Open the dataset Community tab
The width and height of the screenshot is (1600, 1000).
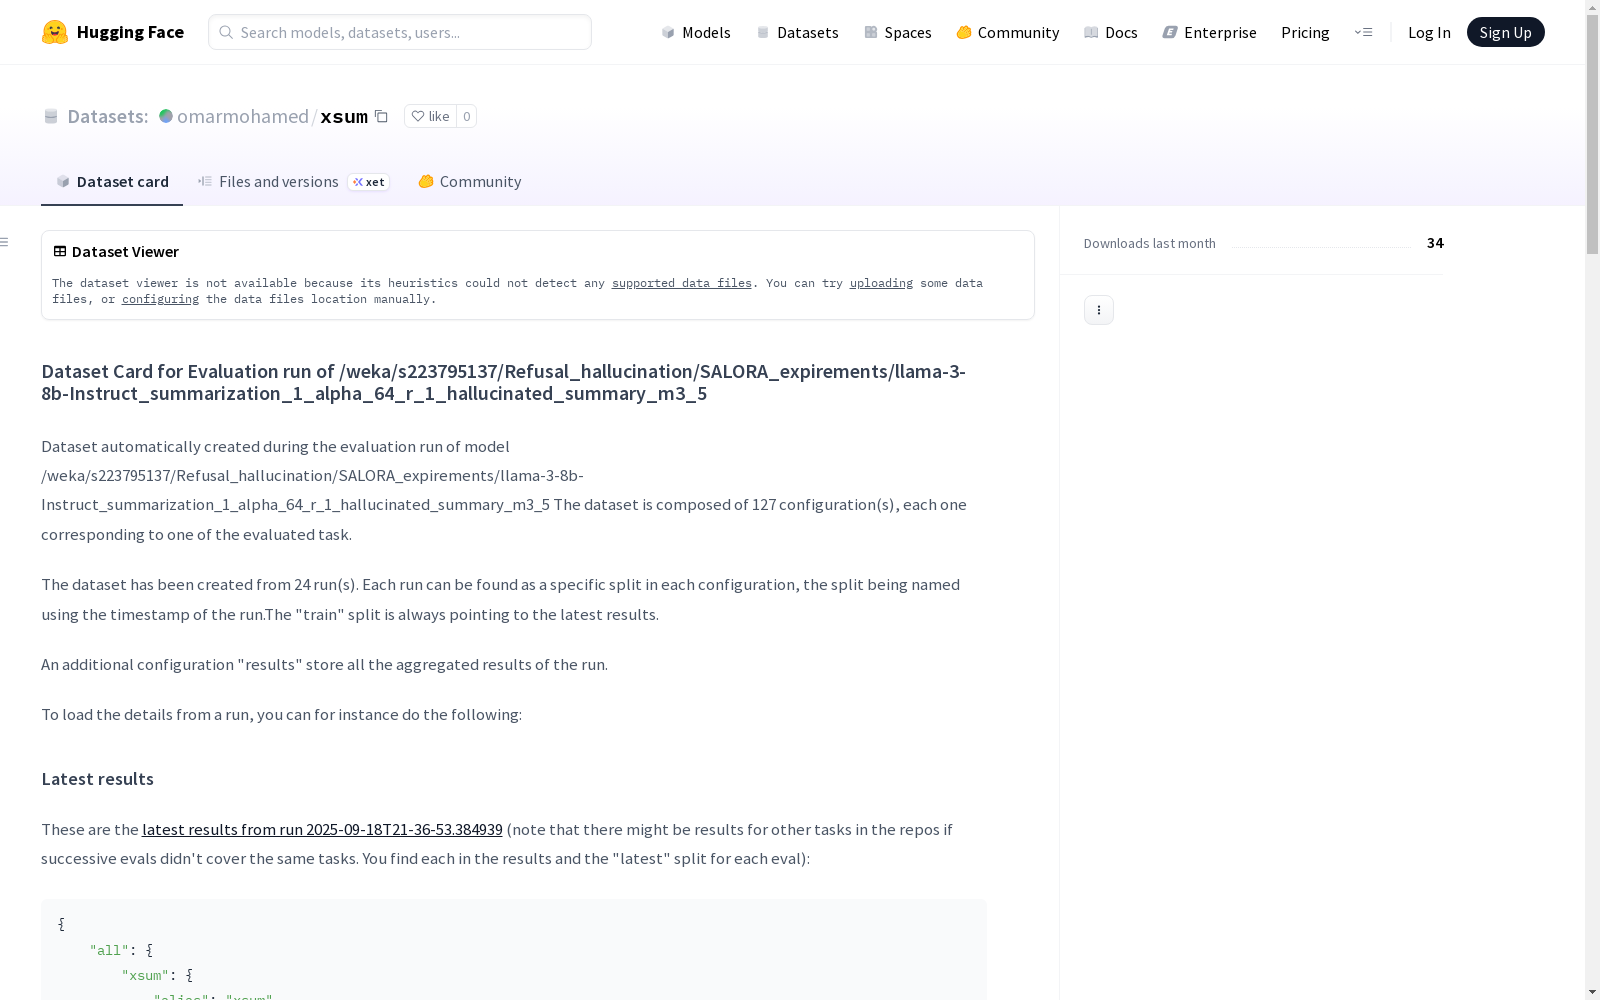click(470, 181)
